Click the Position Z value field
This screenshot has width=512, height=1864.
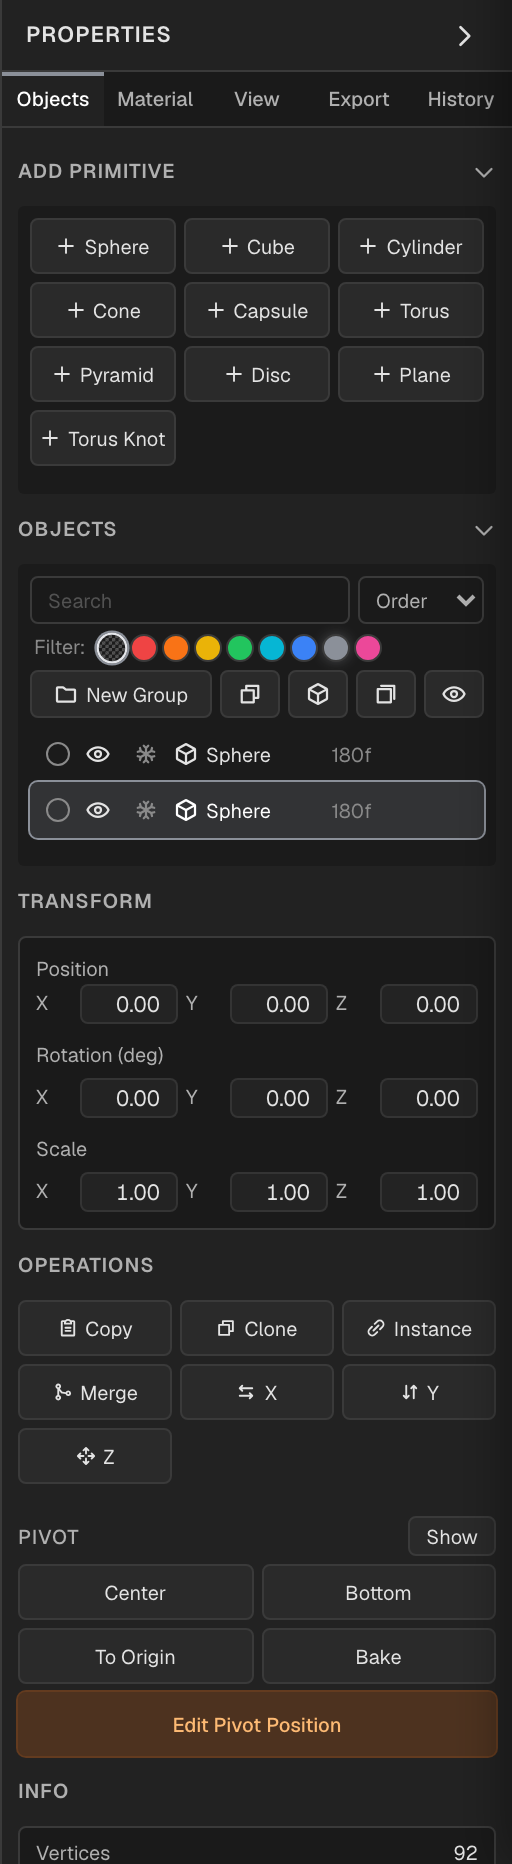(x=429, y=1004)
